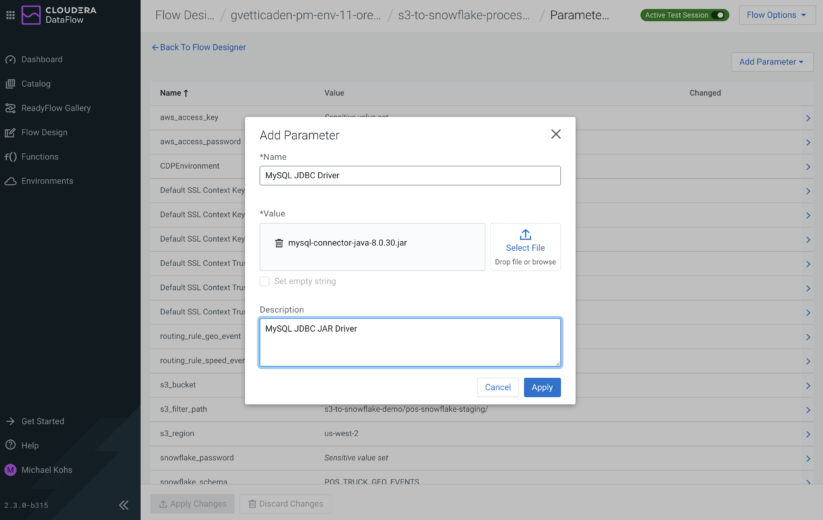Click the gvetticaden-pm-env-11 breadcrumb
The width and height of the screenshot is (823, 520).
[x=305, y=15]
